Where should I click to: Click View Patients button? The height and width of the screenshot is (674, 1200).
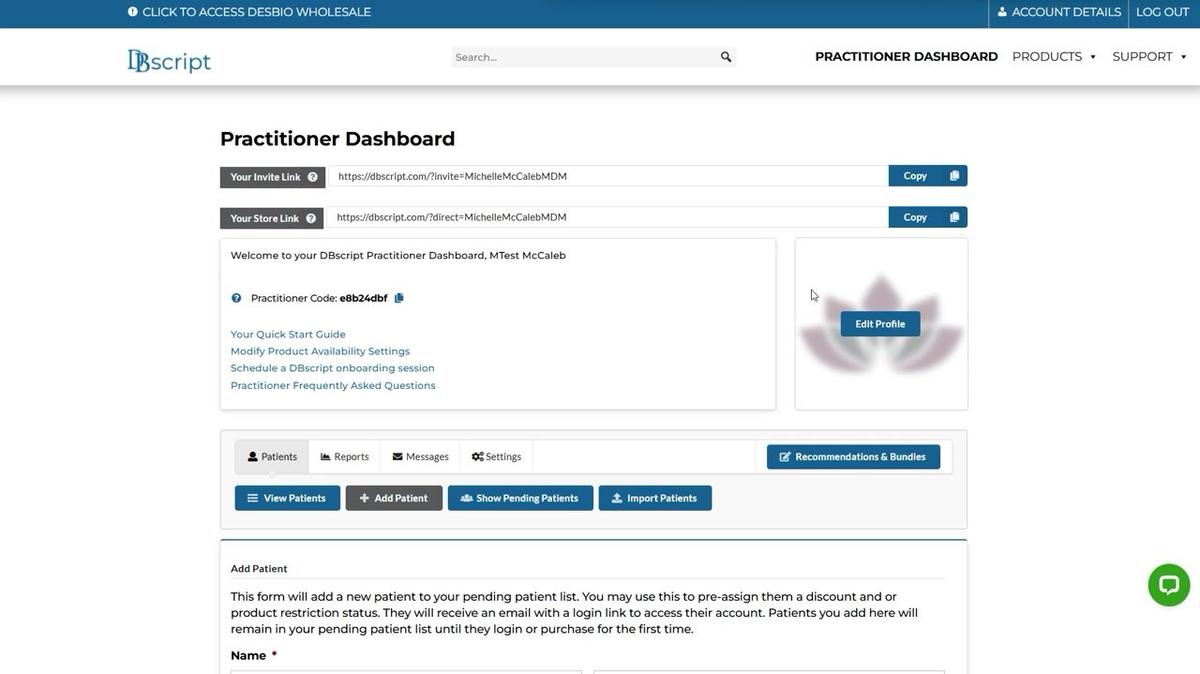pyautogui.click(x=287, y=498)
